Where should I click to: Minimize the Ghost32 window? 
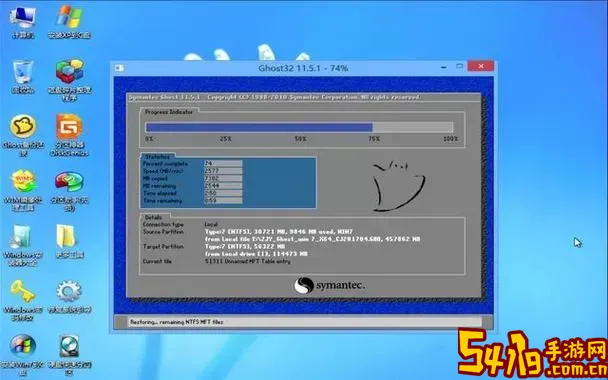click(x=444, y=67)
